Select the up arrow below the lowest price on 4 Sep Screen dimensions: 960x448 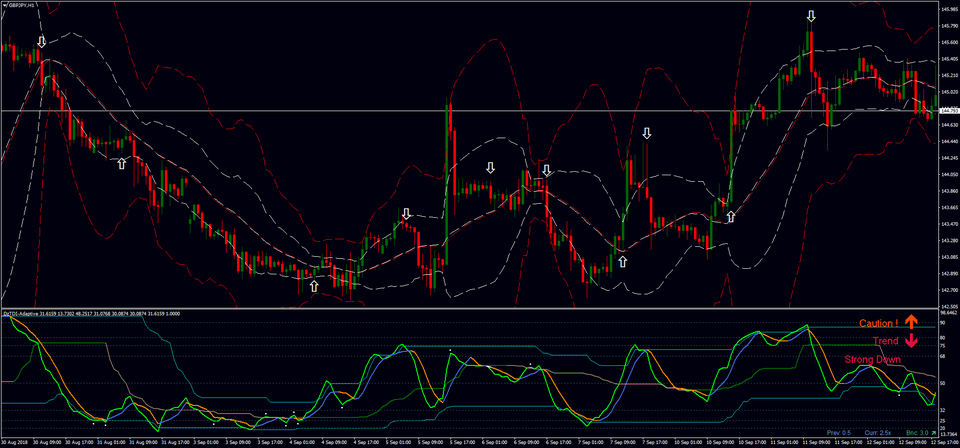(x=314, y=286)
